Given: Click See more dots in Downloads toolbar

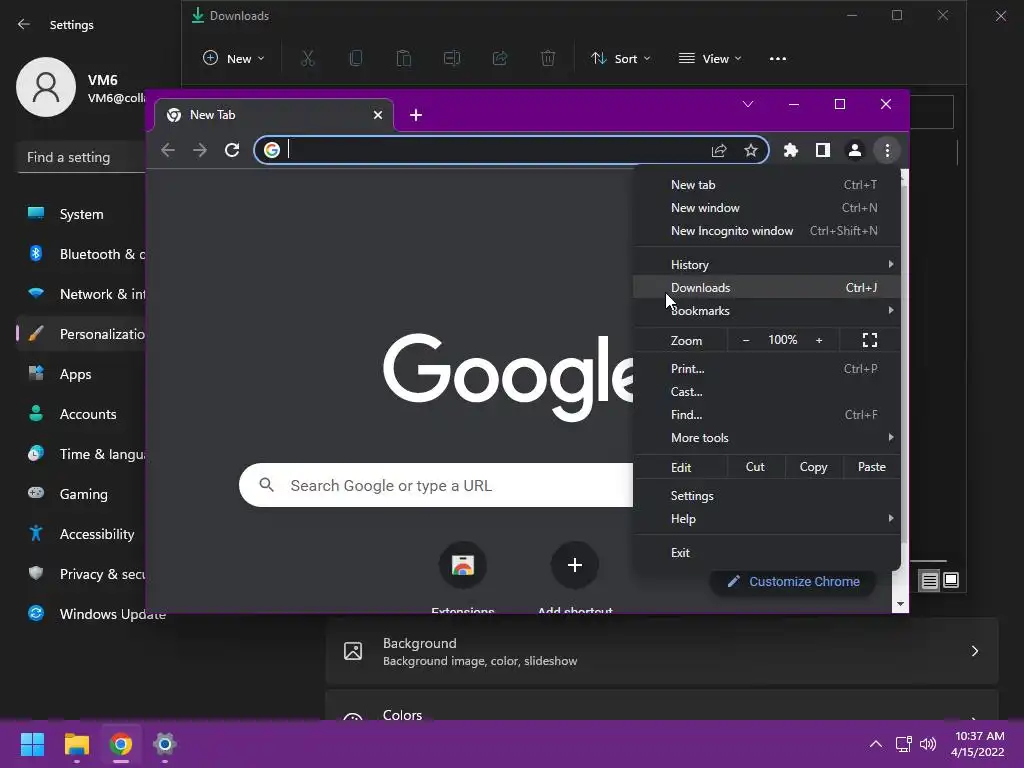Looking at the screenshot, I should pos(778,59).
